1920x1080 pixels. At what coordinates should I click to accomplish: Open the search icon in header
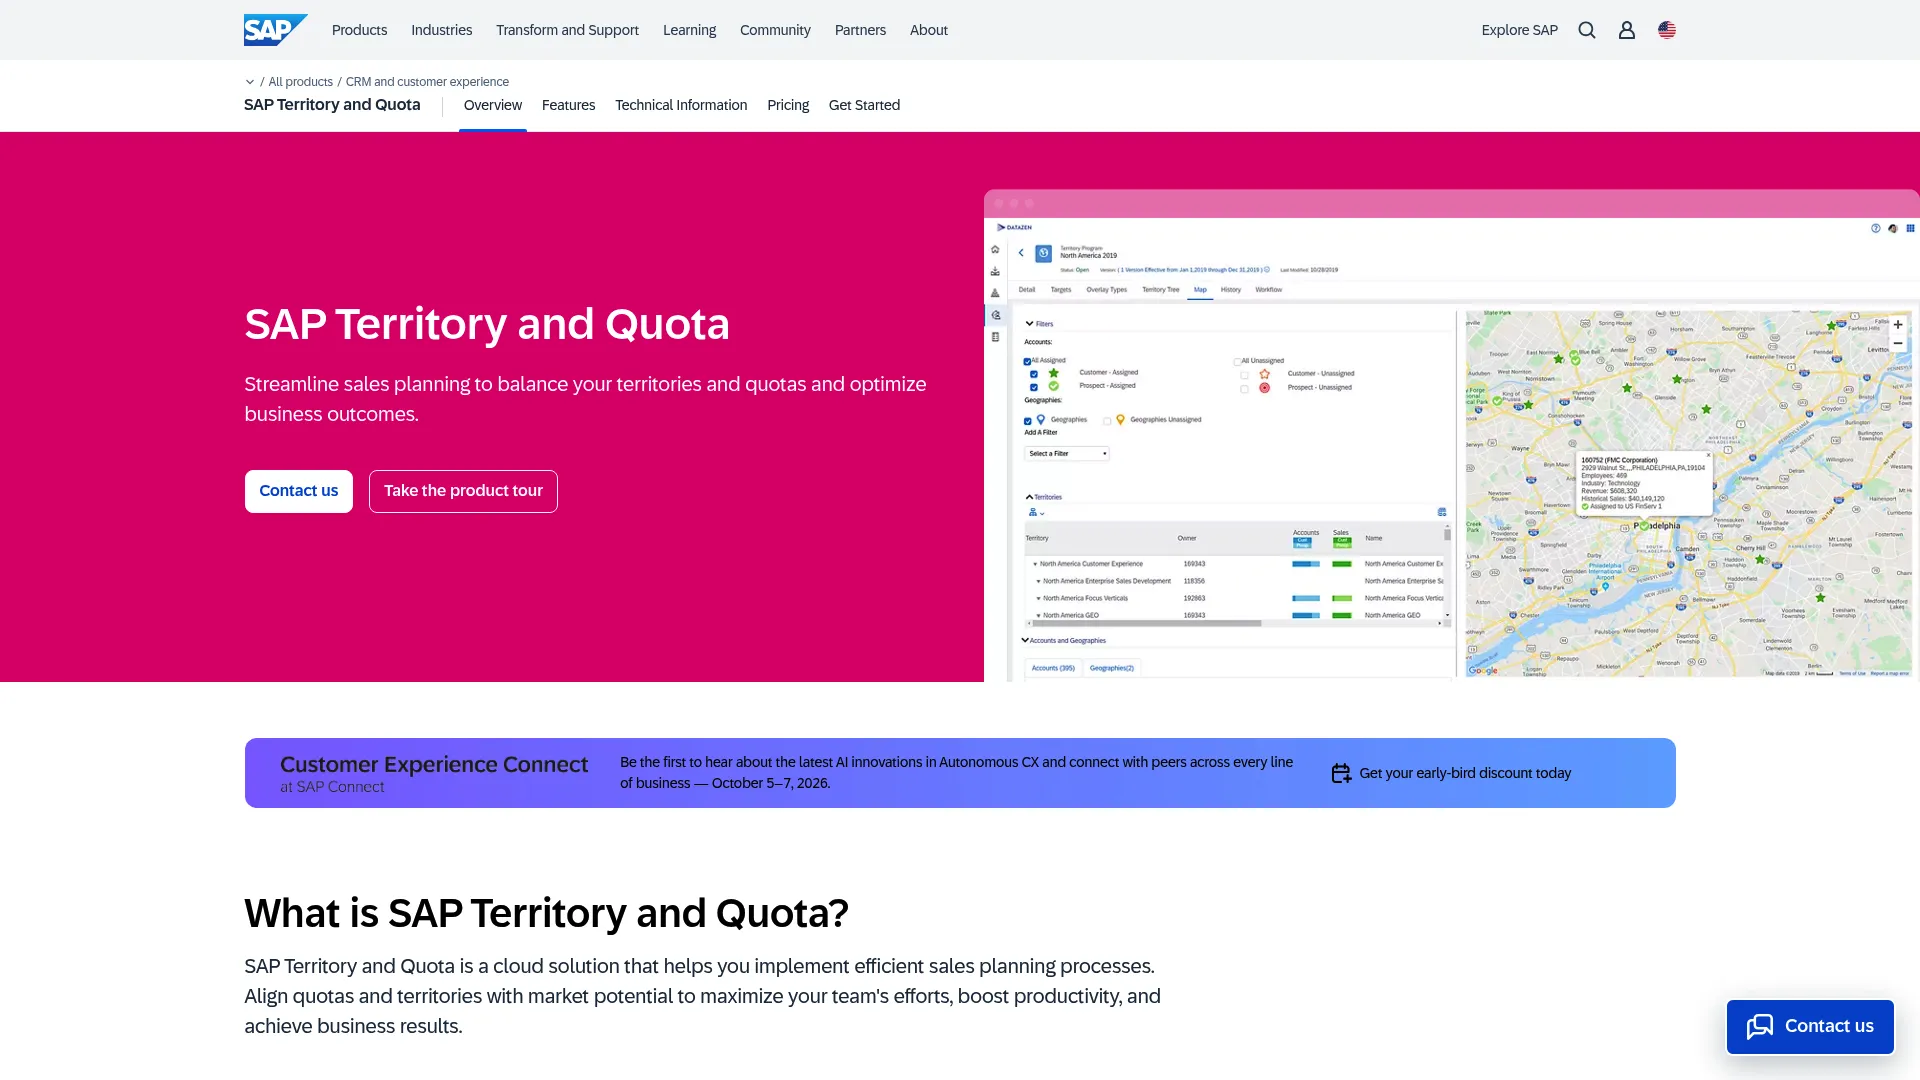tap(1587, 30)
